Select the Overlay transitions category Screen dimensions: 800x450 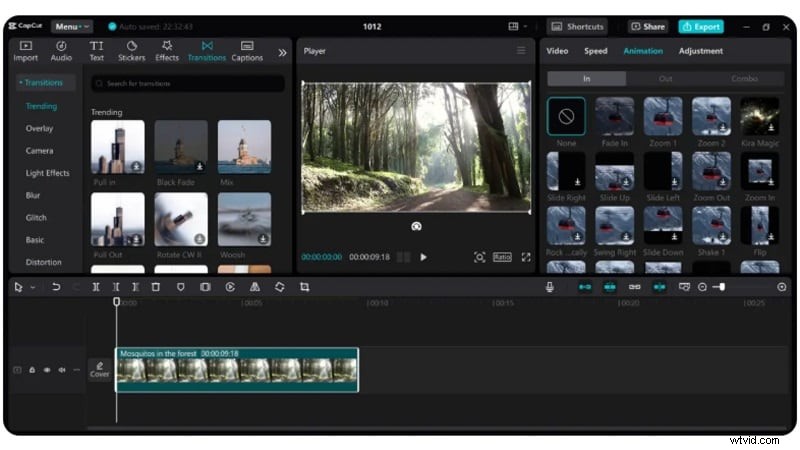coord(39,129)
